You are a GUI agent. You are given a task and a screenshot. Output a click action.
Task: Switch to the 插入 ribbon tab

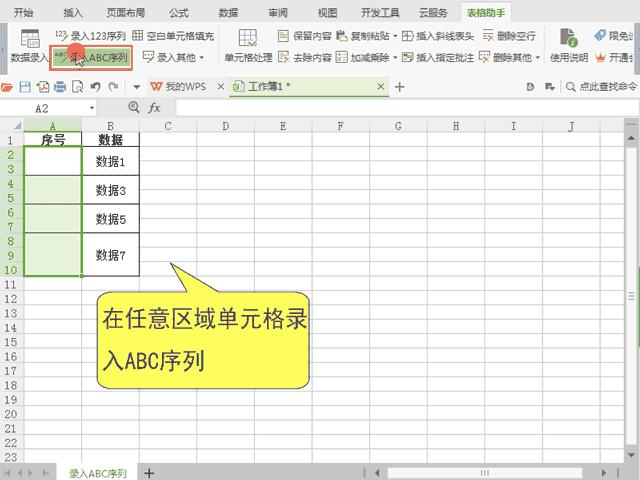point(73,13)
